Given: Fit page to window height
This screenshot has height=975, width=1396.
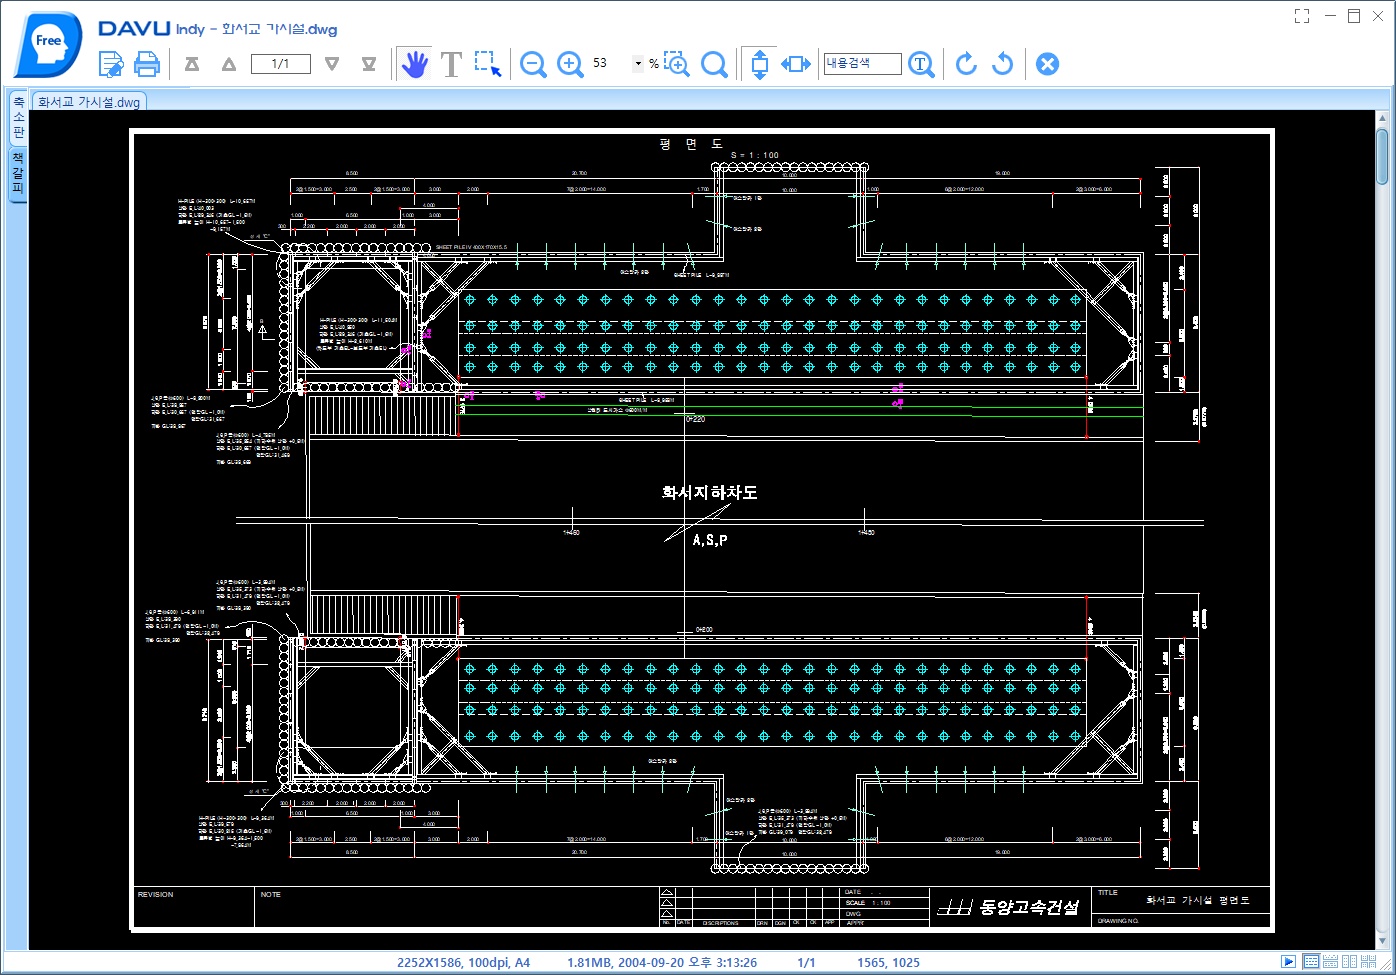Looking at the screenshot, I should (759, 64).
